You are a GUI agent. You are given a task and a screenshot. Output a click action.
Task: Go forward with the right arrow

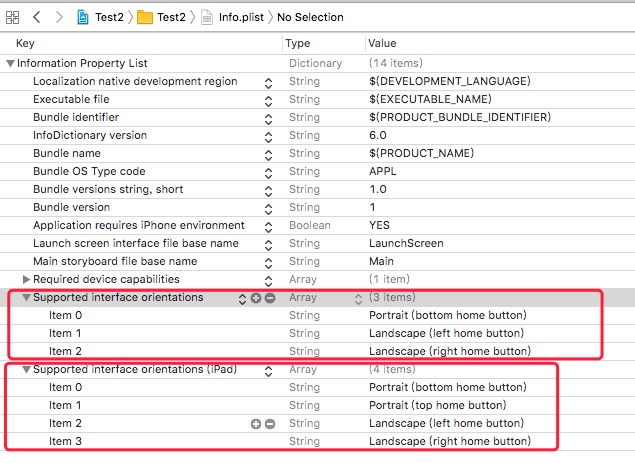pyautogui.click(x=57, y=17)
